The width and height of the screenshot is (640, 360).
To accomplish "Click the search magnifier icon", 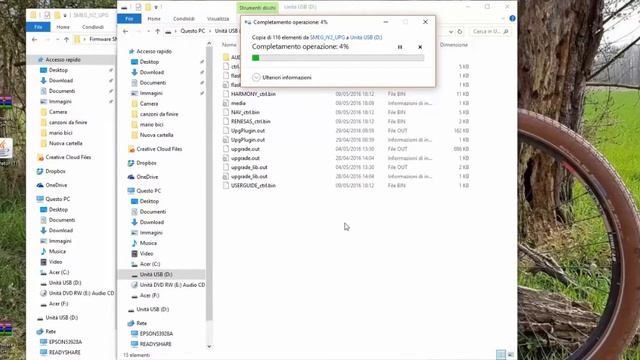I will coord(506,31).
